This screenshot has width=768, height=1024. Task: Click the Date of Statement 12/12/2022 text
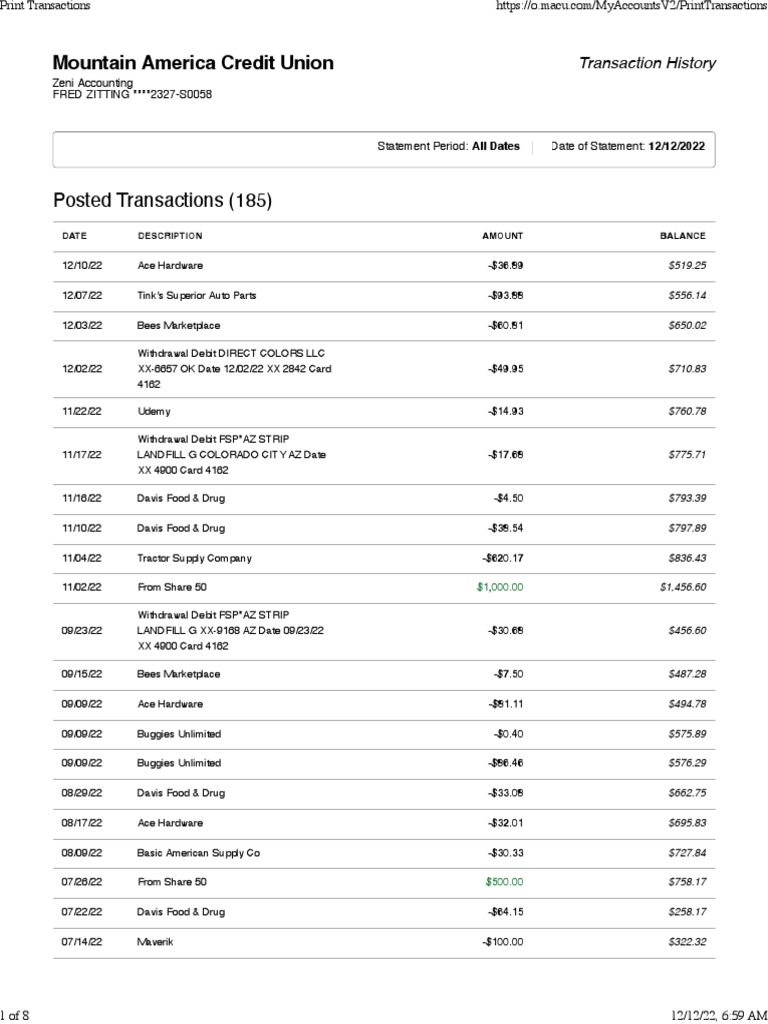[627, 146]
